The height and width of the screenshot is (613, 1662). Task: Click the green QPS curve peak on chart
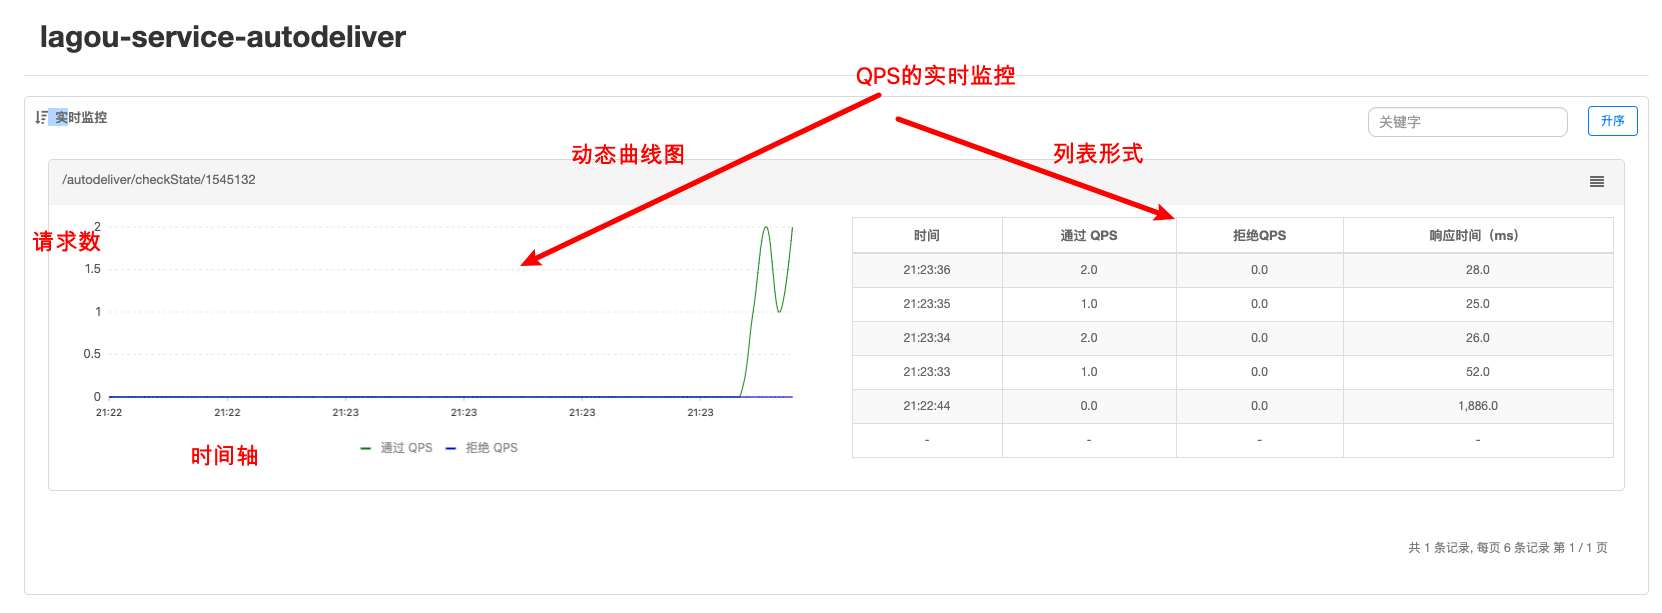click(766, 229)
